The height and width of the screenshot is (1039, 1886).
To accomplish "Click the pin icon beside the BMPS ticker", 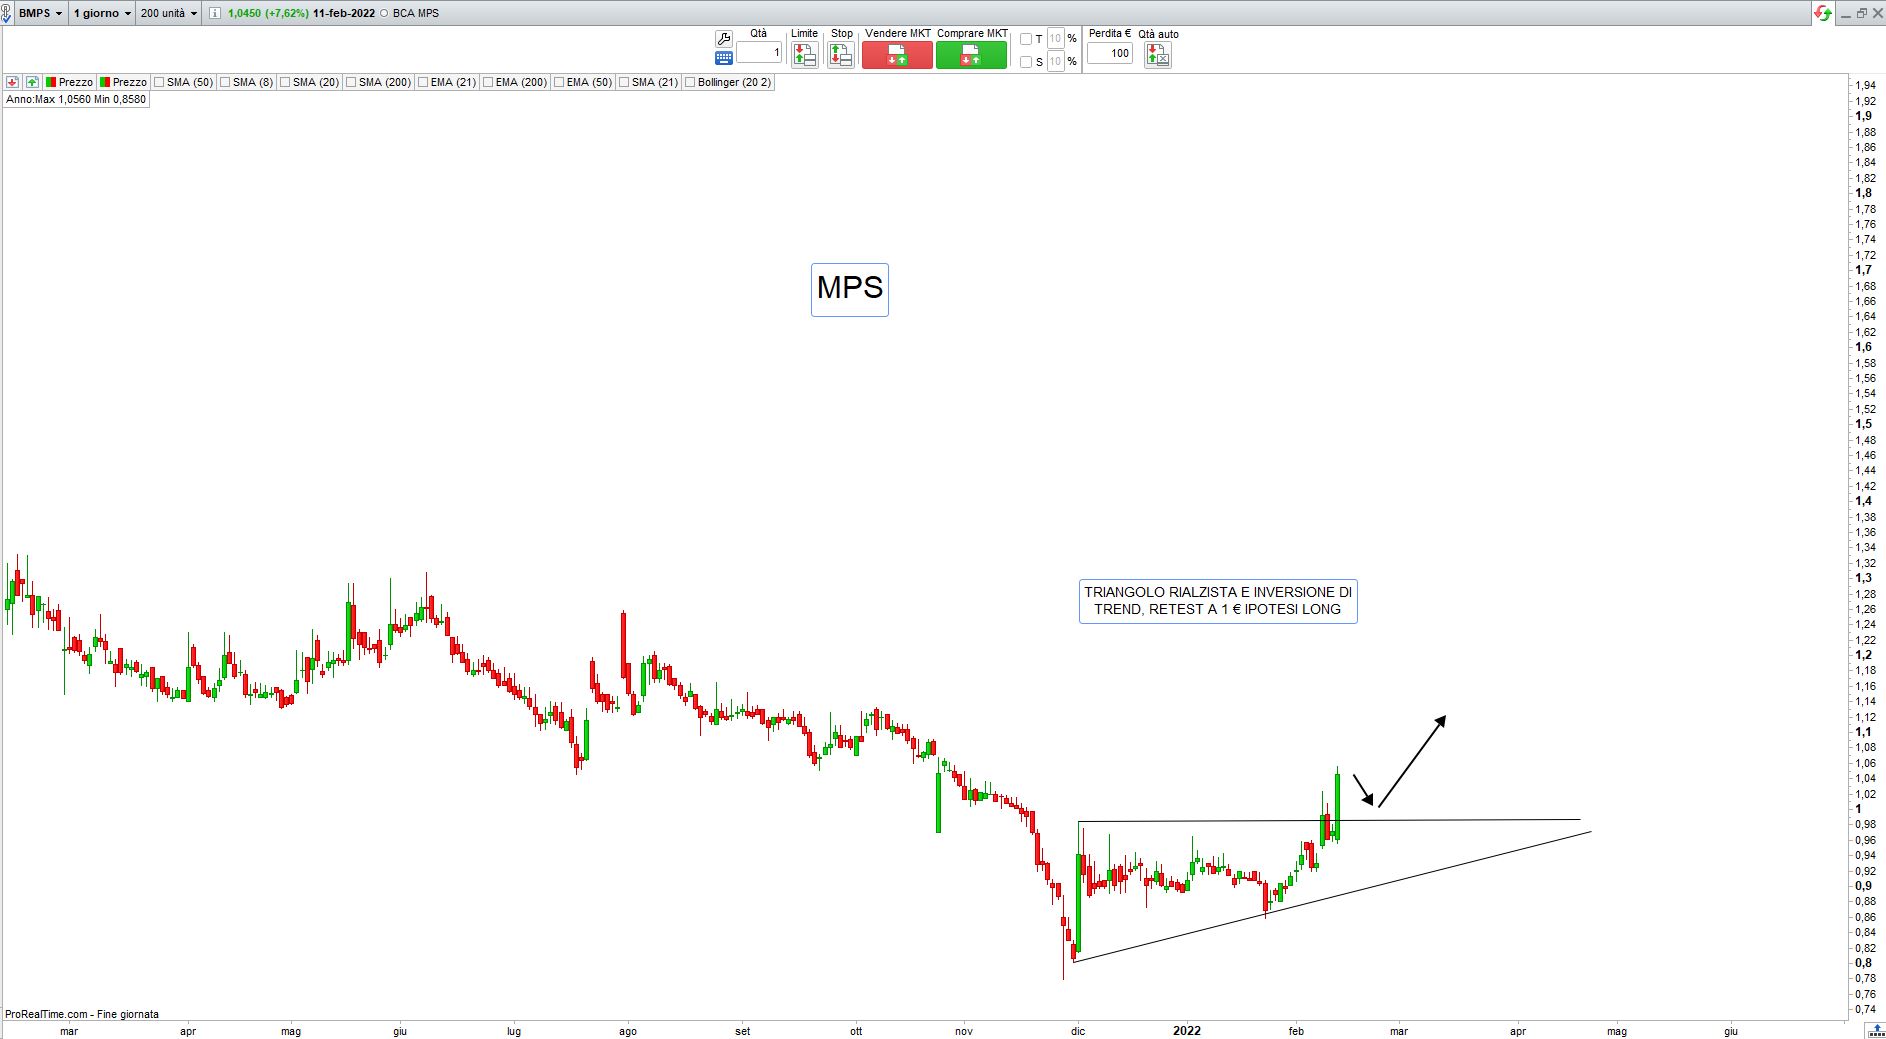I will tap(6, 13).
